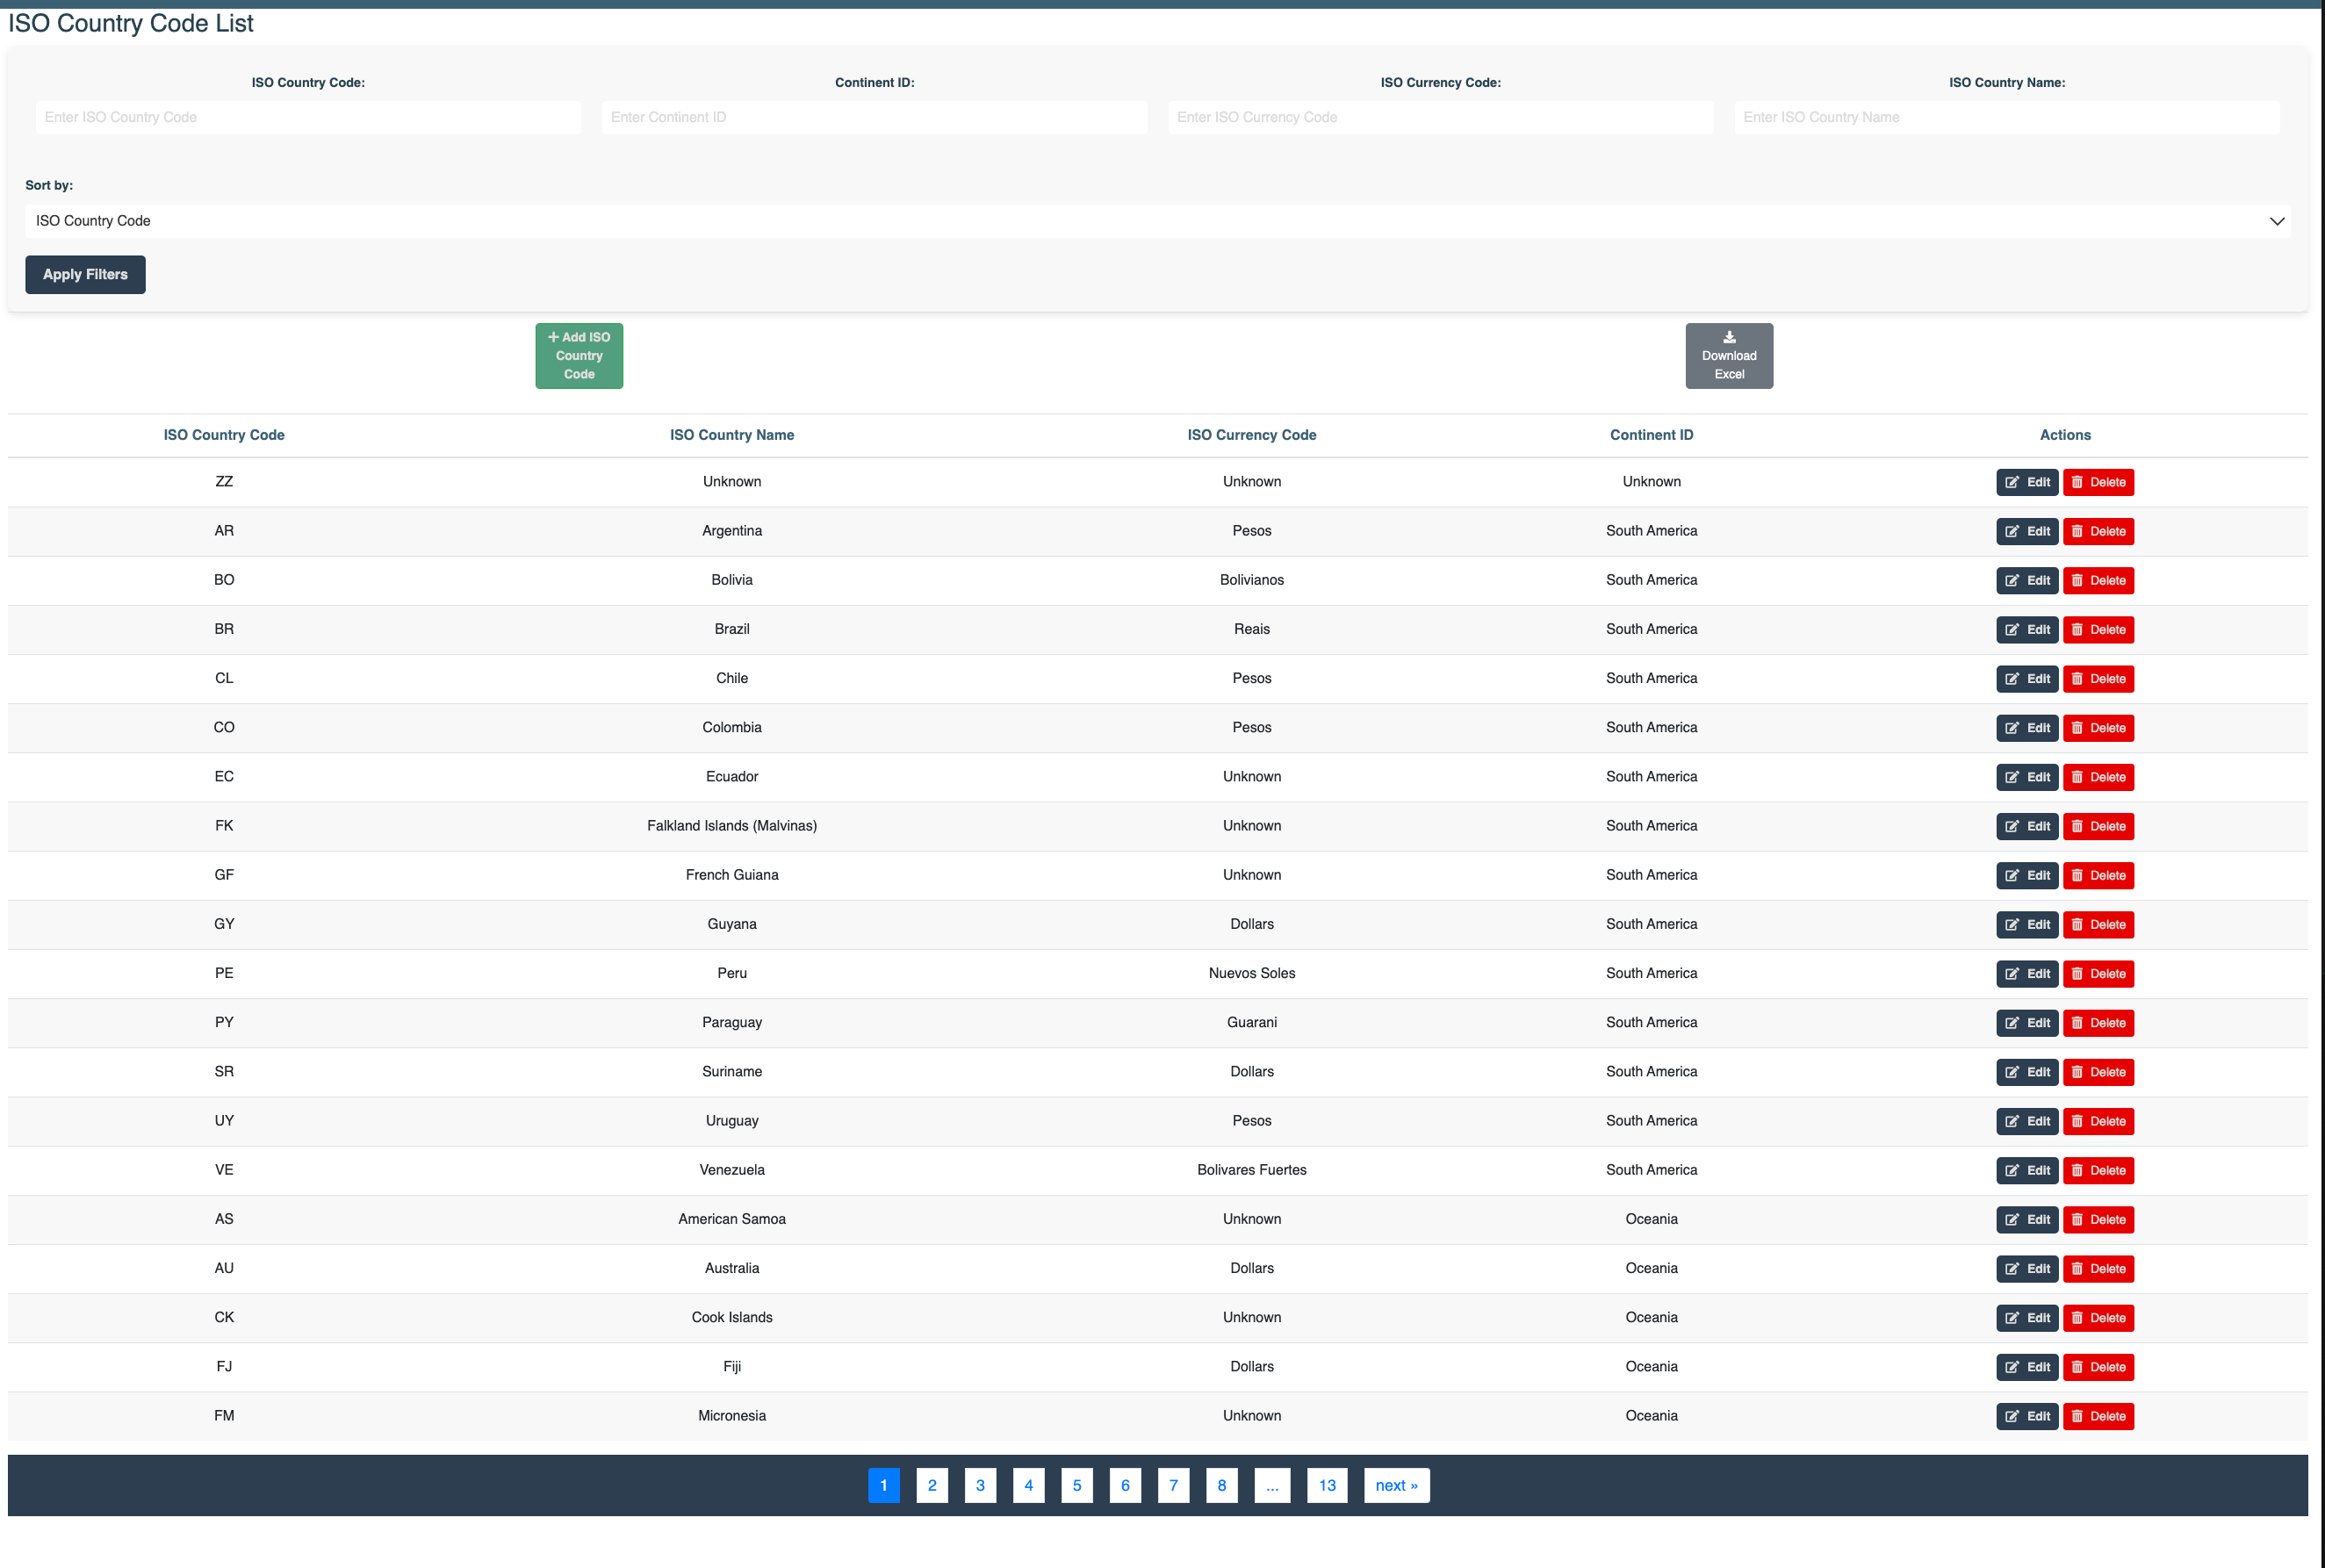Viewport: 2325px width, 1568px height.
Task: Edit the Bolivia entry
Action: tap(2027, 580)
